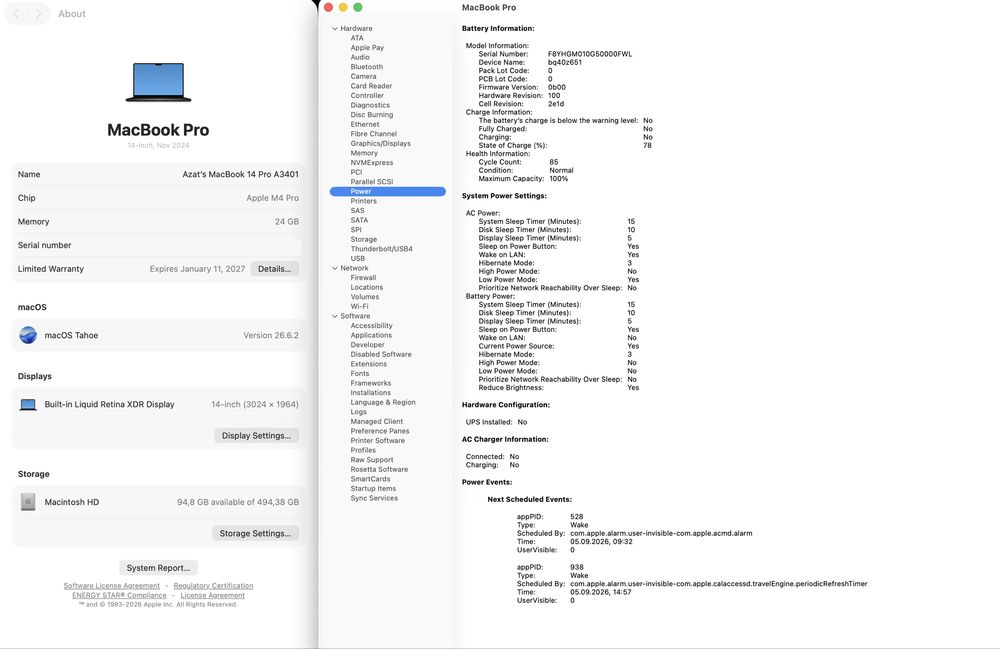The image size is (1000, 649).
Task: Select Installations in the sidebar
Action: click(370, 393)
